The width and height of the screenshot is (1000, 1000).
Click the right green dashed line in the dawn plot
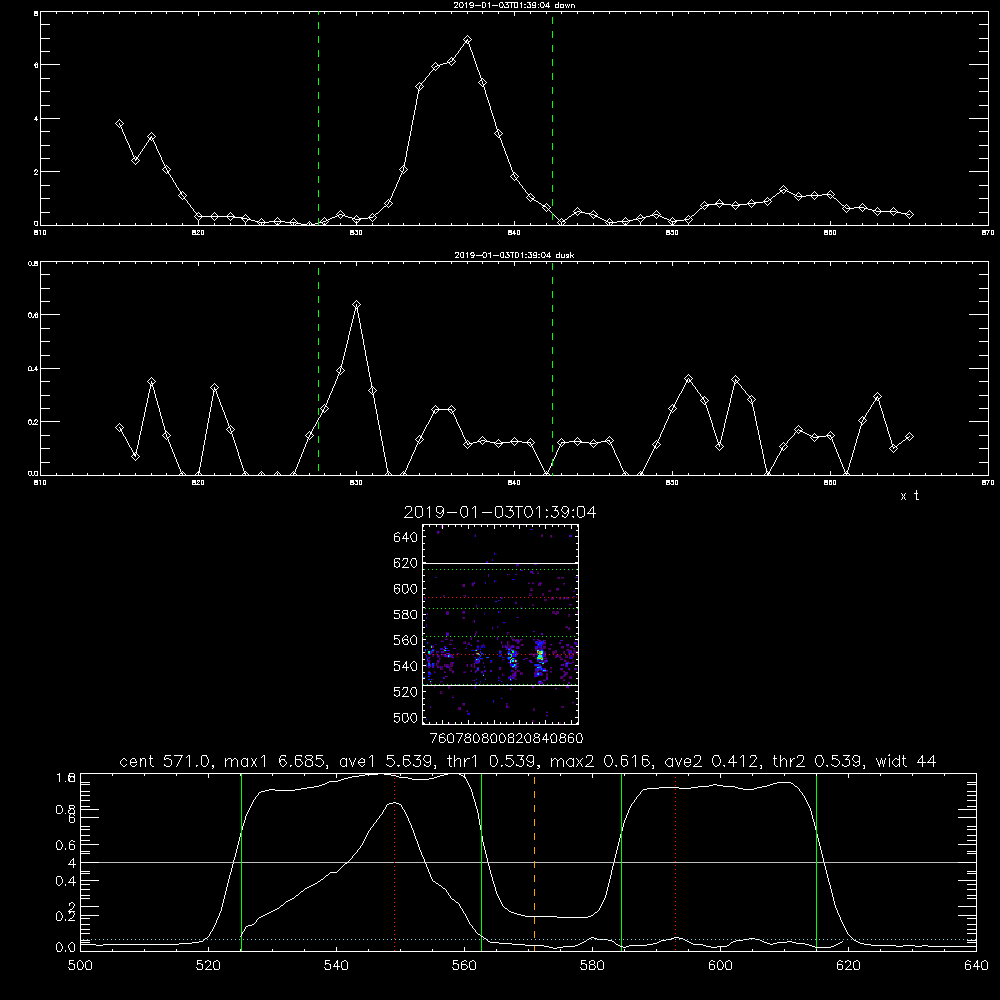pyautogui.click(x=552, y=118)
